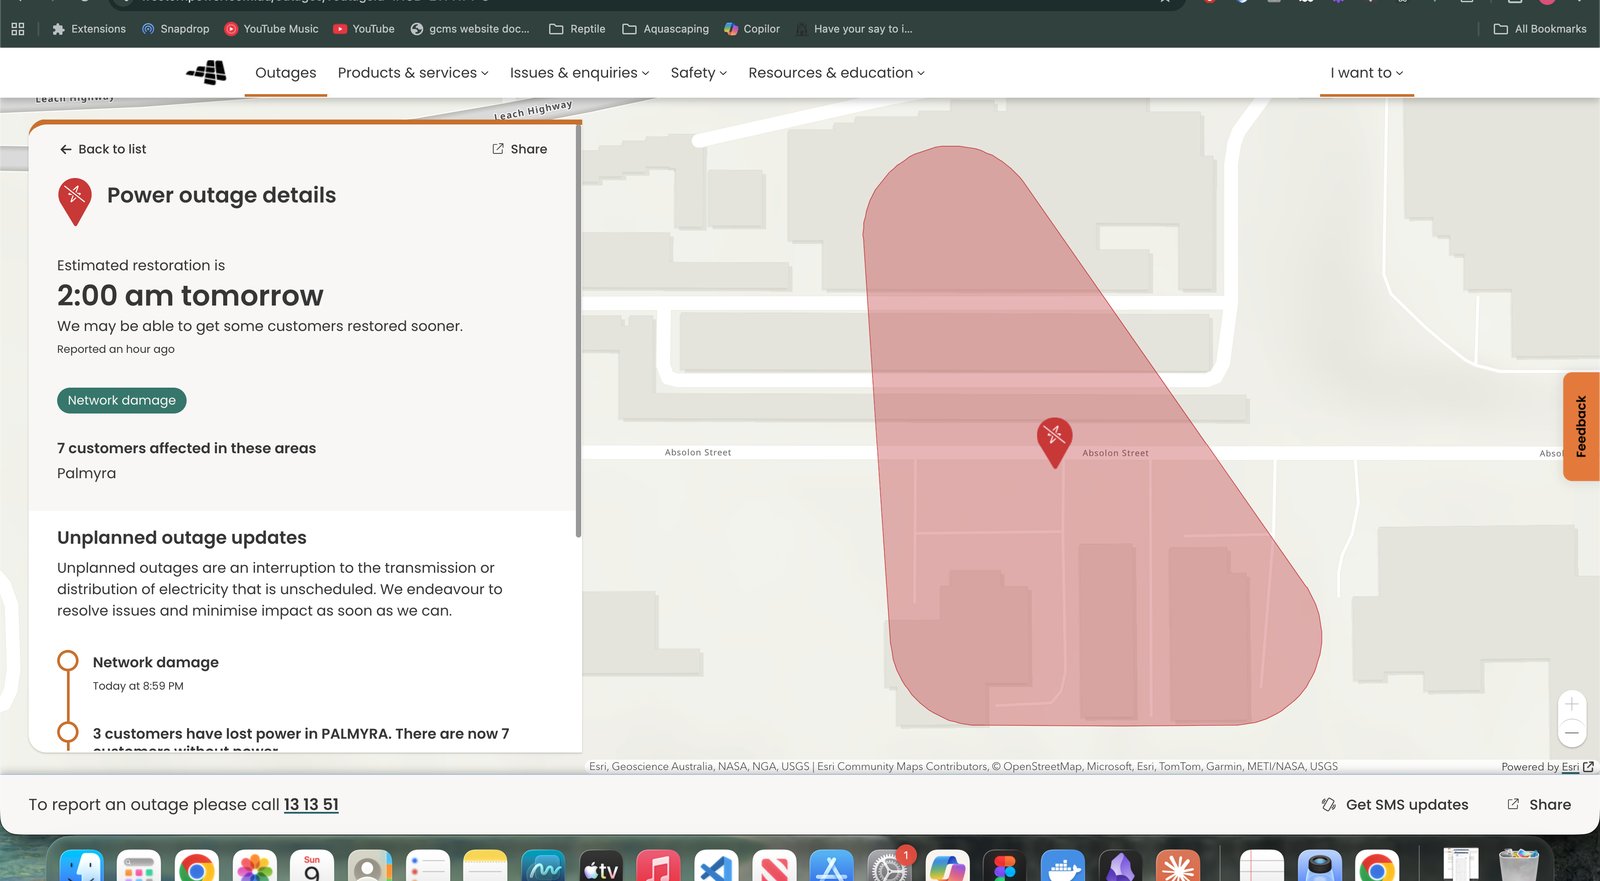Click the Unplanned outage updates heading
1600x881 pixels.
pyautogui.click(x=182, y=538)
